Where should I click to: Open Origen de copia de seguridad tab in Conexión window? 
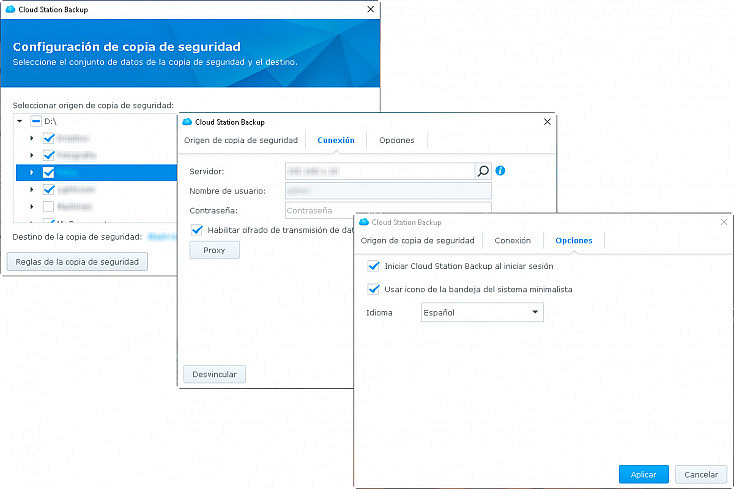pyautogui.click(x=241, y=140)
